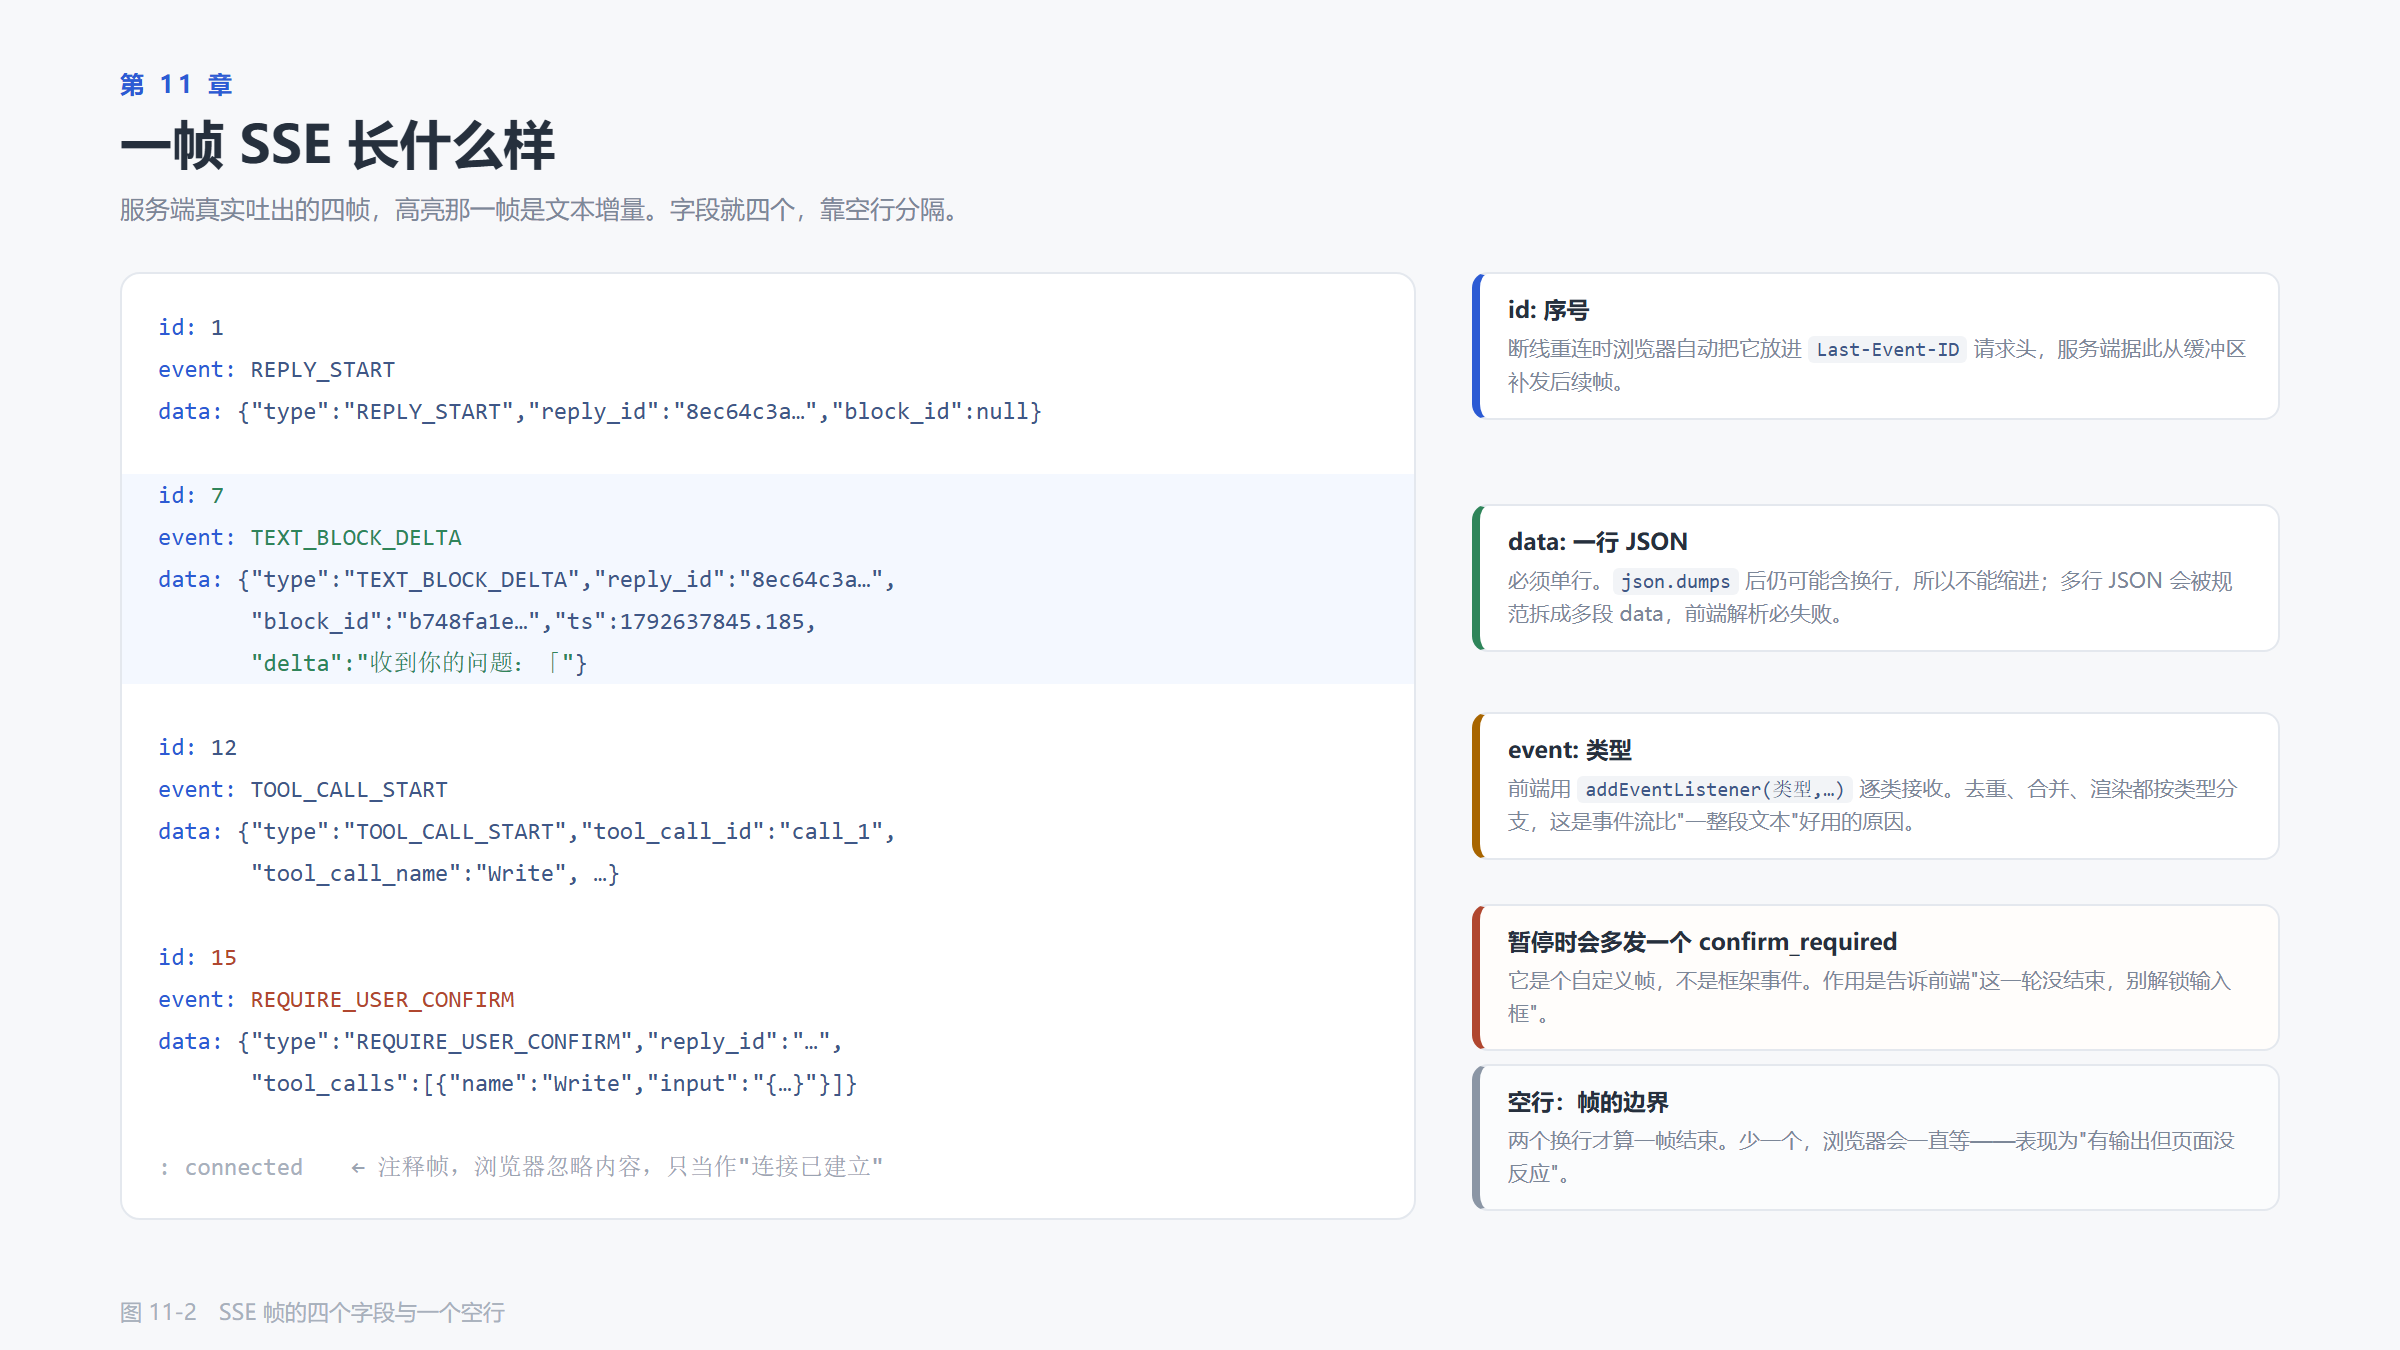Click the data line starting {"type":"REQUIRE_USER_CONFIRM"
This screenshot has height=1350, width=2400.
pos(501,1041)
